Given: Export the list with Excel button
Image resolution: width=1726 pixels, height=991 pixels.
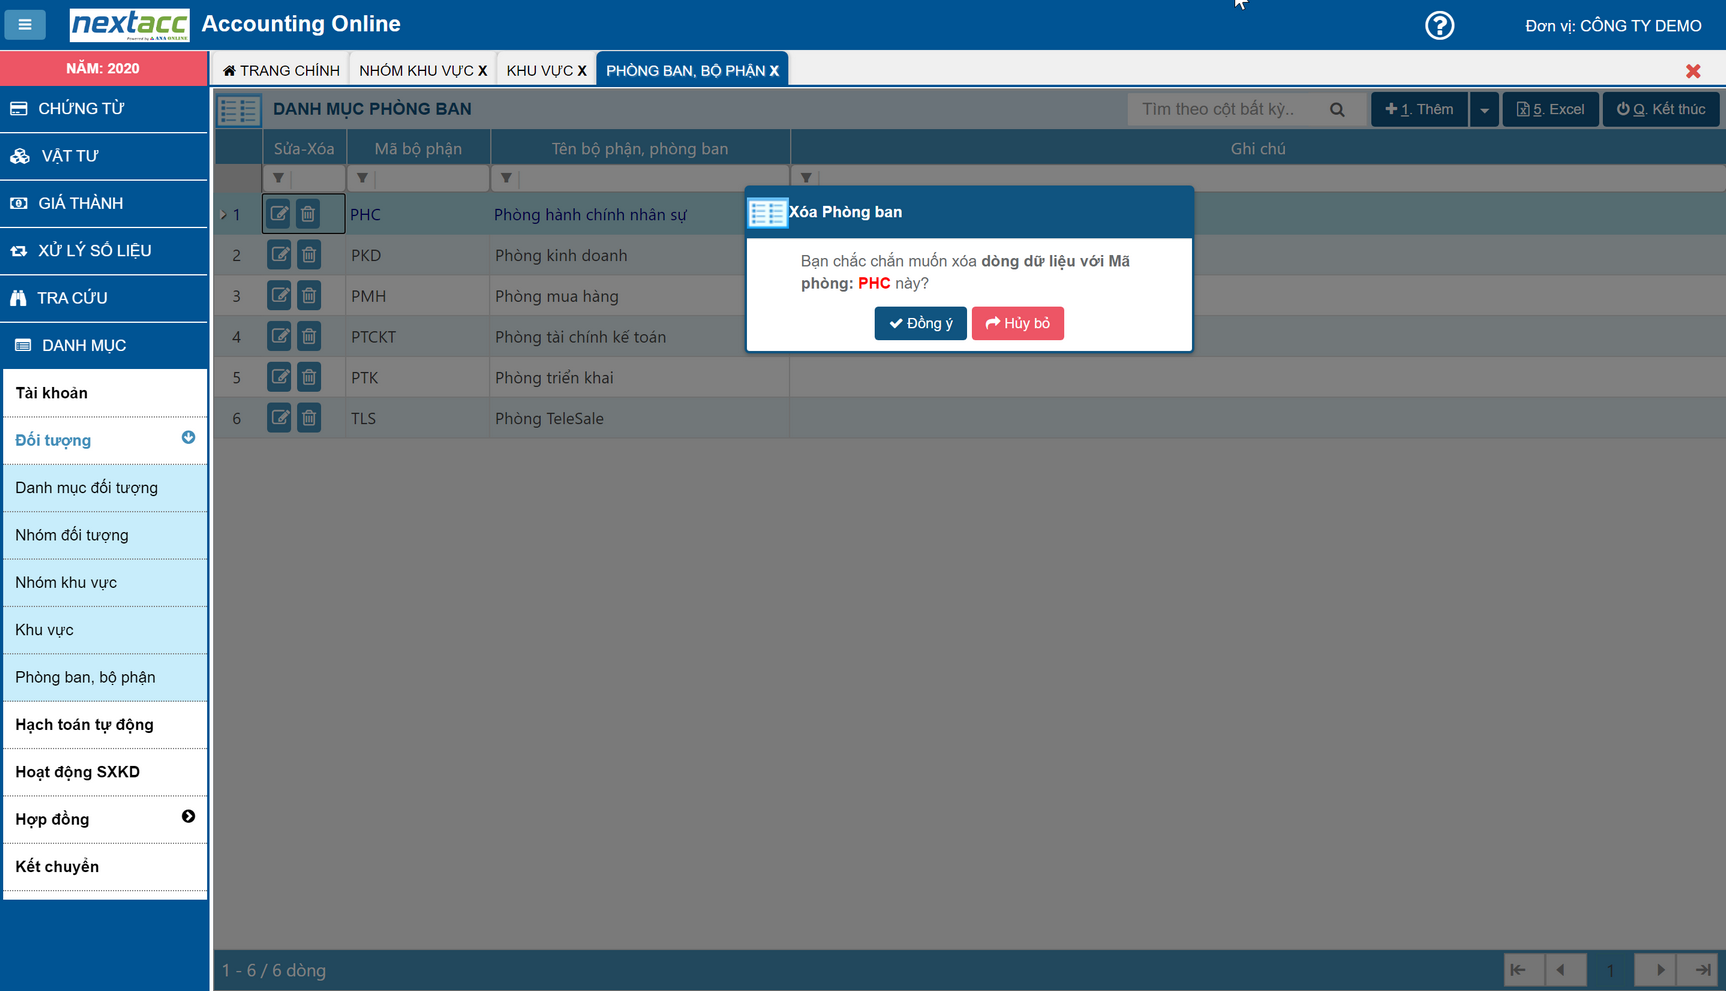Looking at the screenshot, I should (x=1550, y=109).
